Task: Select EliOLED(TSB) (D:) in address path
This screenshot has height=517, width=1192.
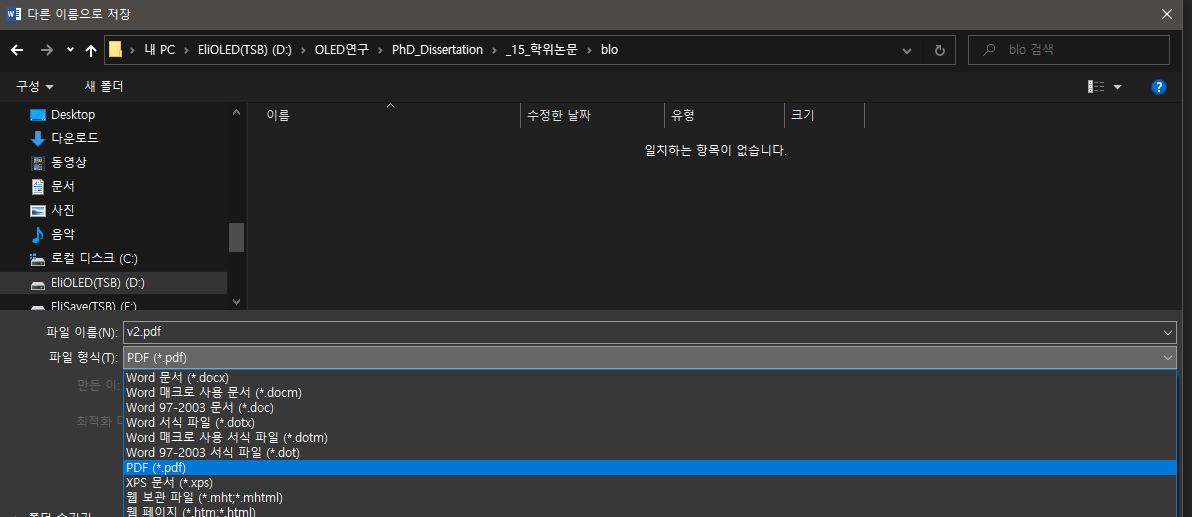Action: point(243,50)
